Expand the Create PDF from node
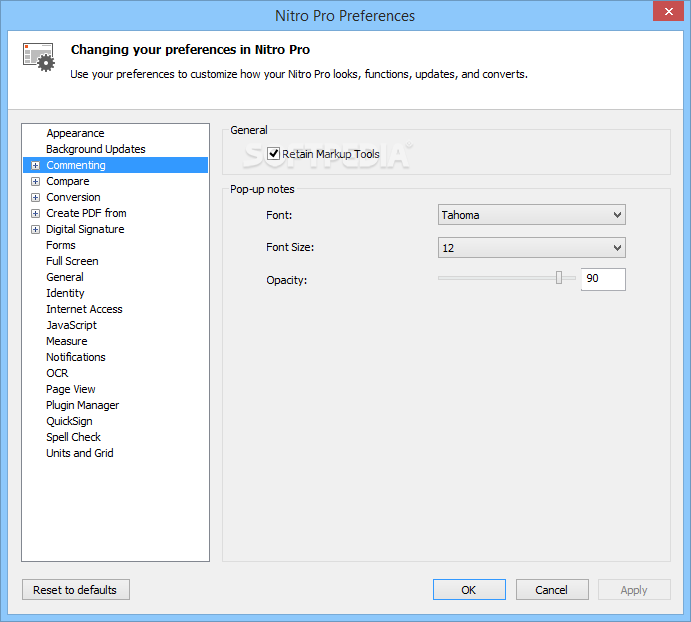 [35, 213]
